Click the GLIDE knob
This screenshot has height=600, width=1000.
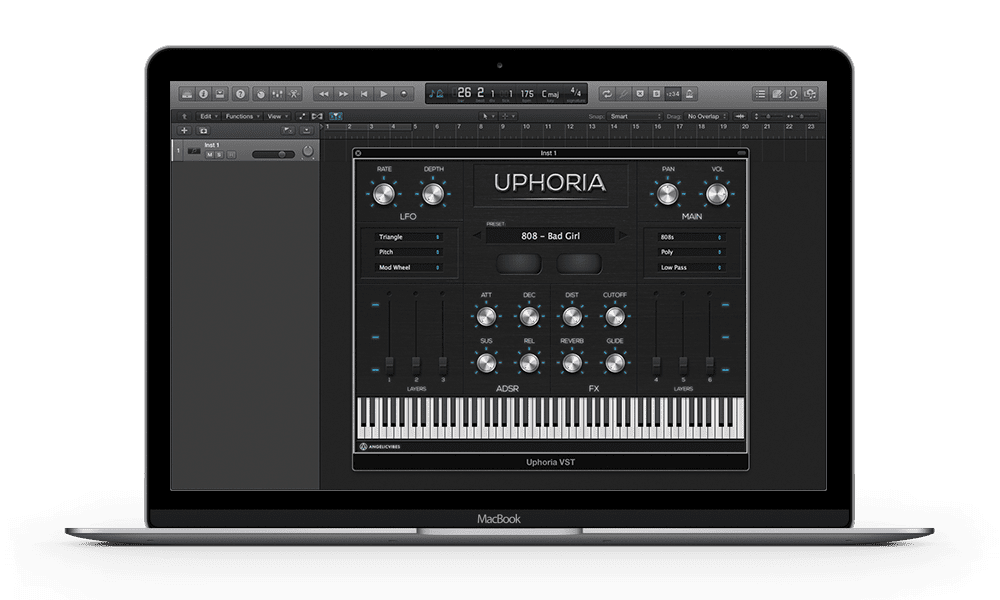(615, 363)
